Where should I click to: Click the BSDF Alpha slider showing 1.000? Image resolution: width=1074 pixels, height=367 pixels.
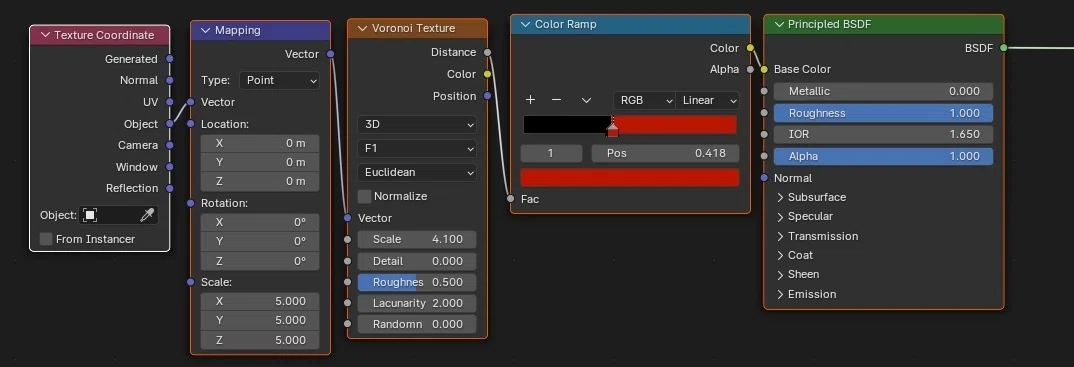click(x=883, y=156)
